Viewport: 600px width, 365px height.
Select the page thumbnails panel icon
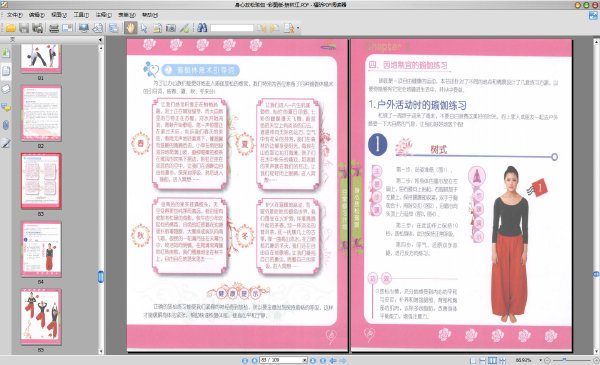click(x=6, y=71)
